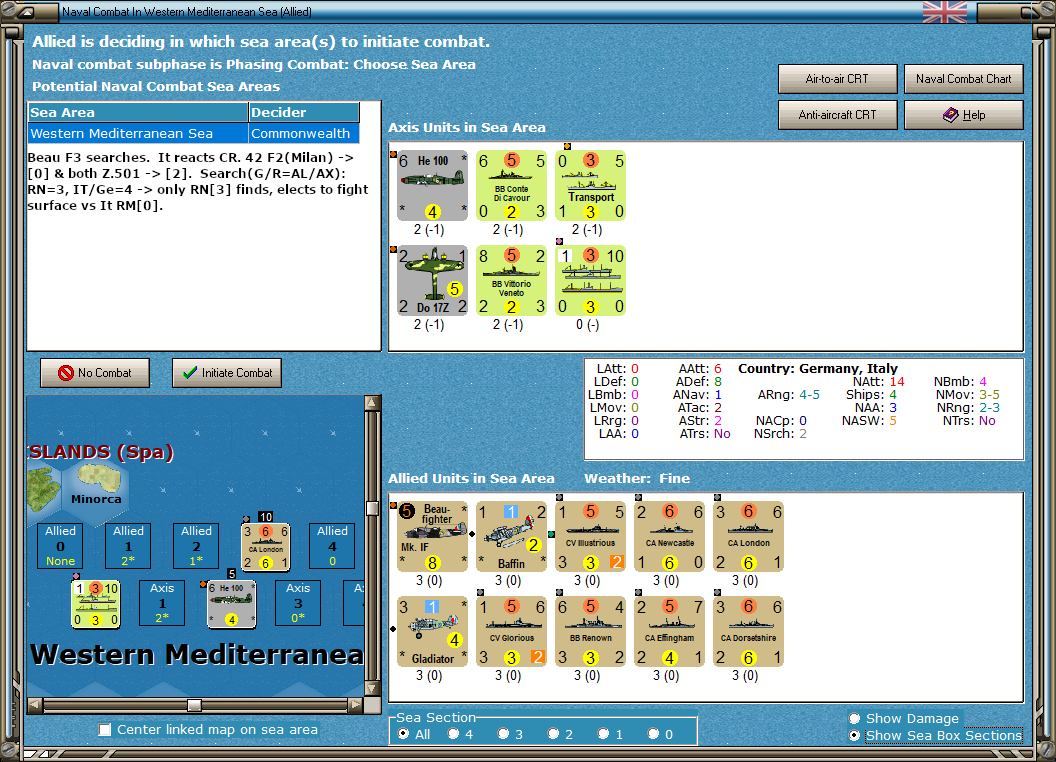Click CA London counter on the mini map
This screenshot has width=1056, height=762.
(x=266, y=547)
